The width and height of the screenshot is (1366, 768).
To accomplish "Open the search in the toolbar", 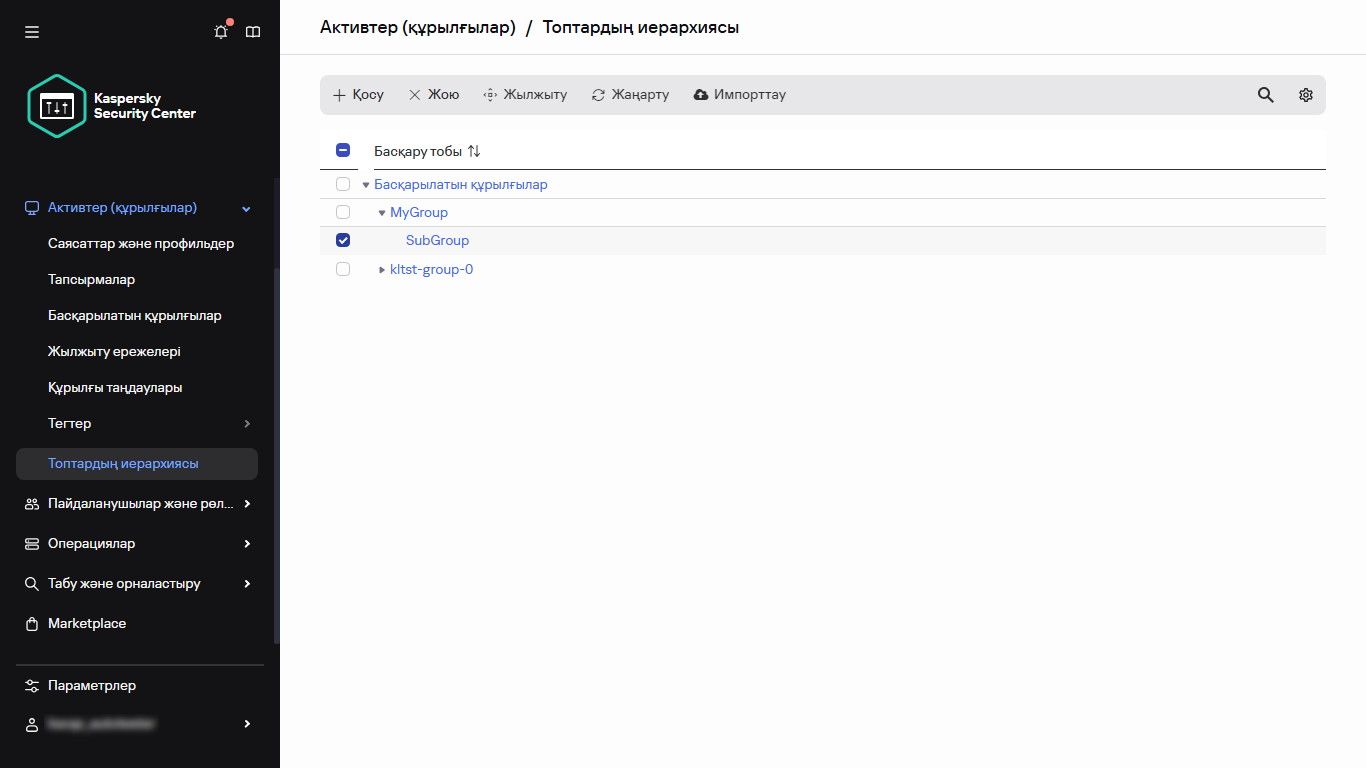I will click(x=1265, y=94).
